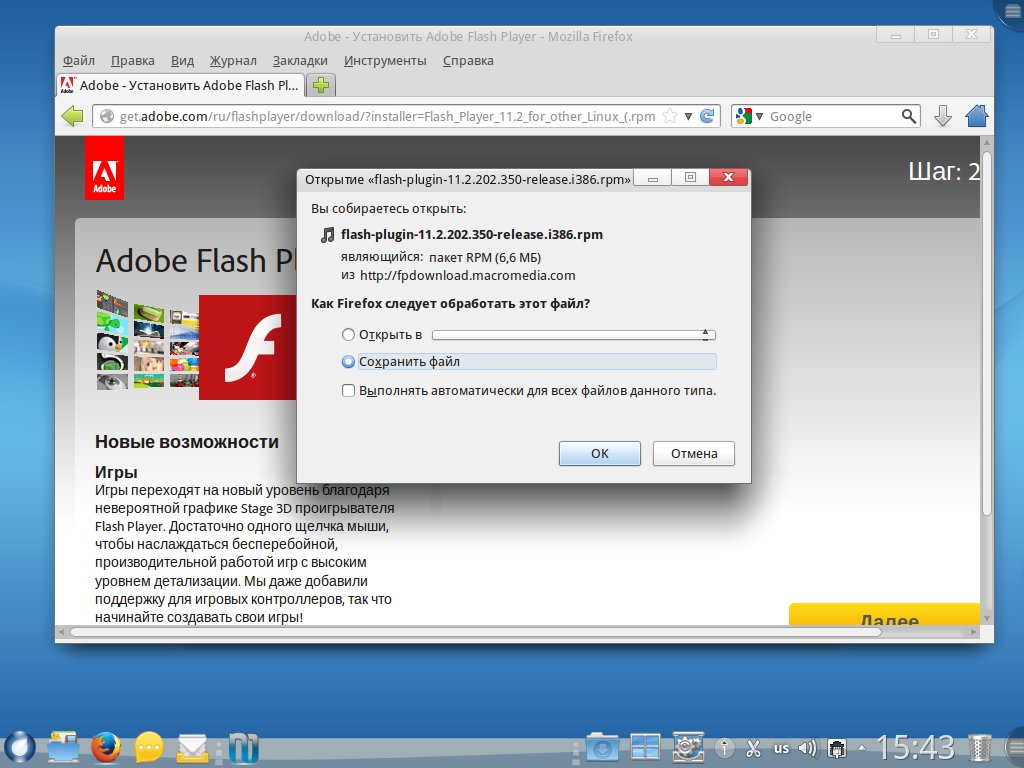1024x768 pixels.
Task: Open clipboard scissors tray icon
Action: (x=753, y=747)
